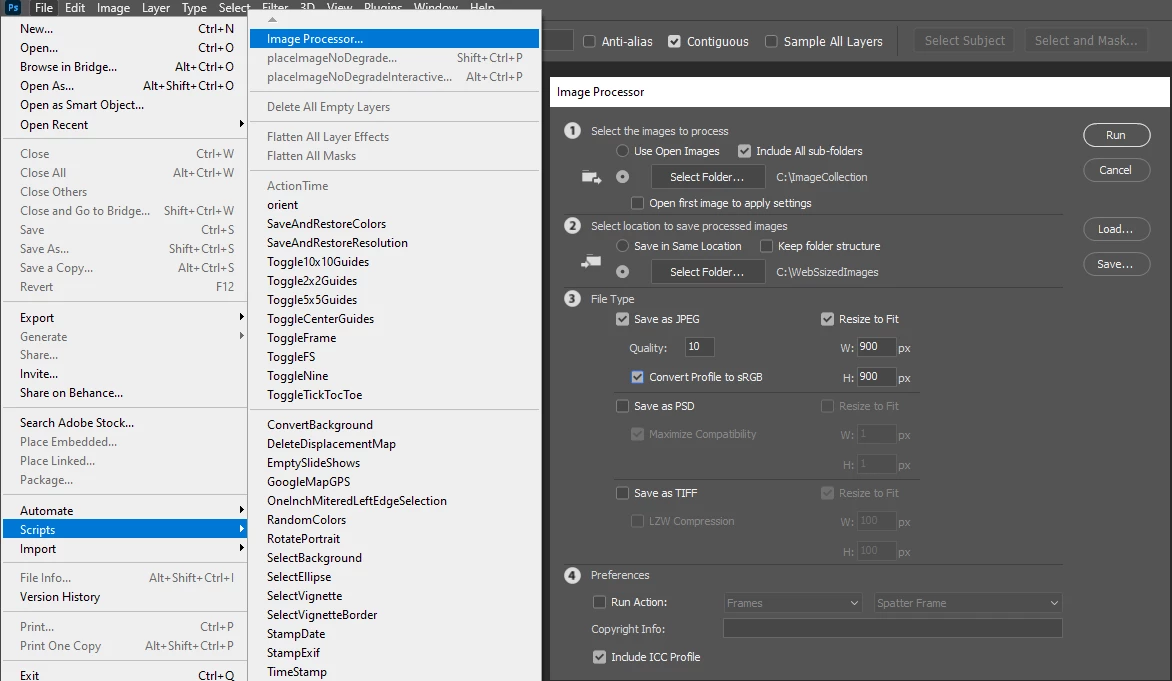Expand the Export submenu
The width and height of the screenshot is (1172, 681).
point(125,318)
